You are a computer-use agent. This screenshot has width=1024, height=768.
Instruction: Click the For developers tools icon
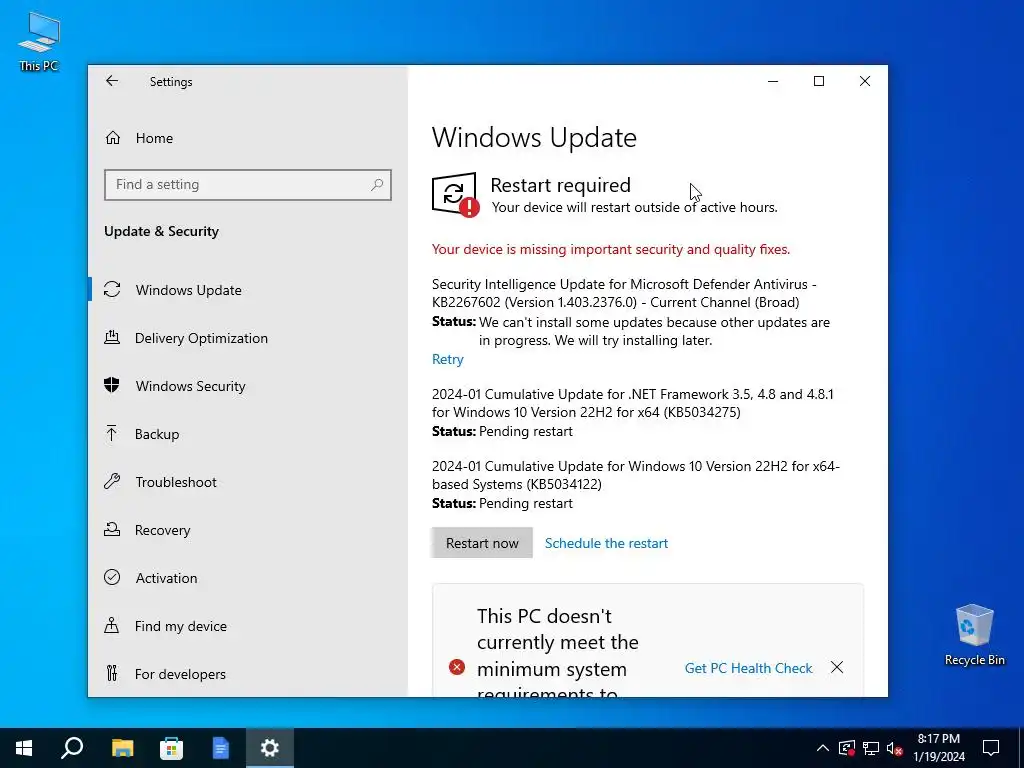112,673
